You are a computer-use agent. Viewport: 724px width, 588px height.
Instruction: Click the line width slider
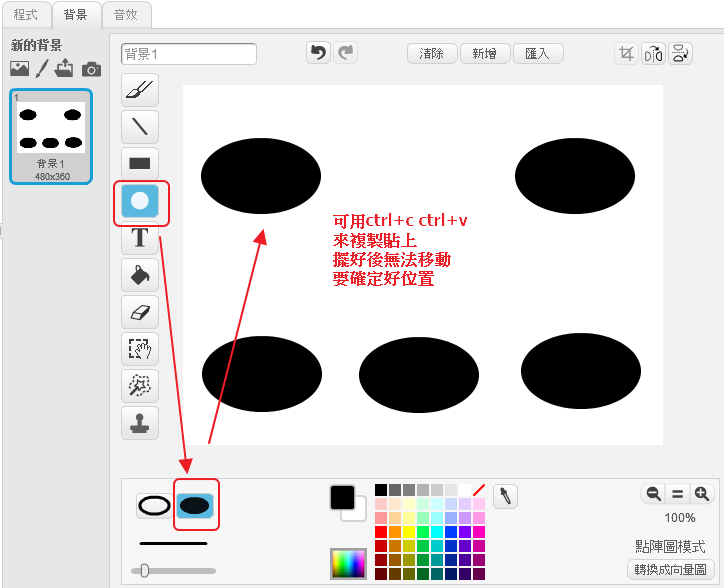173,570
